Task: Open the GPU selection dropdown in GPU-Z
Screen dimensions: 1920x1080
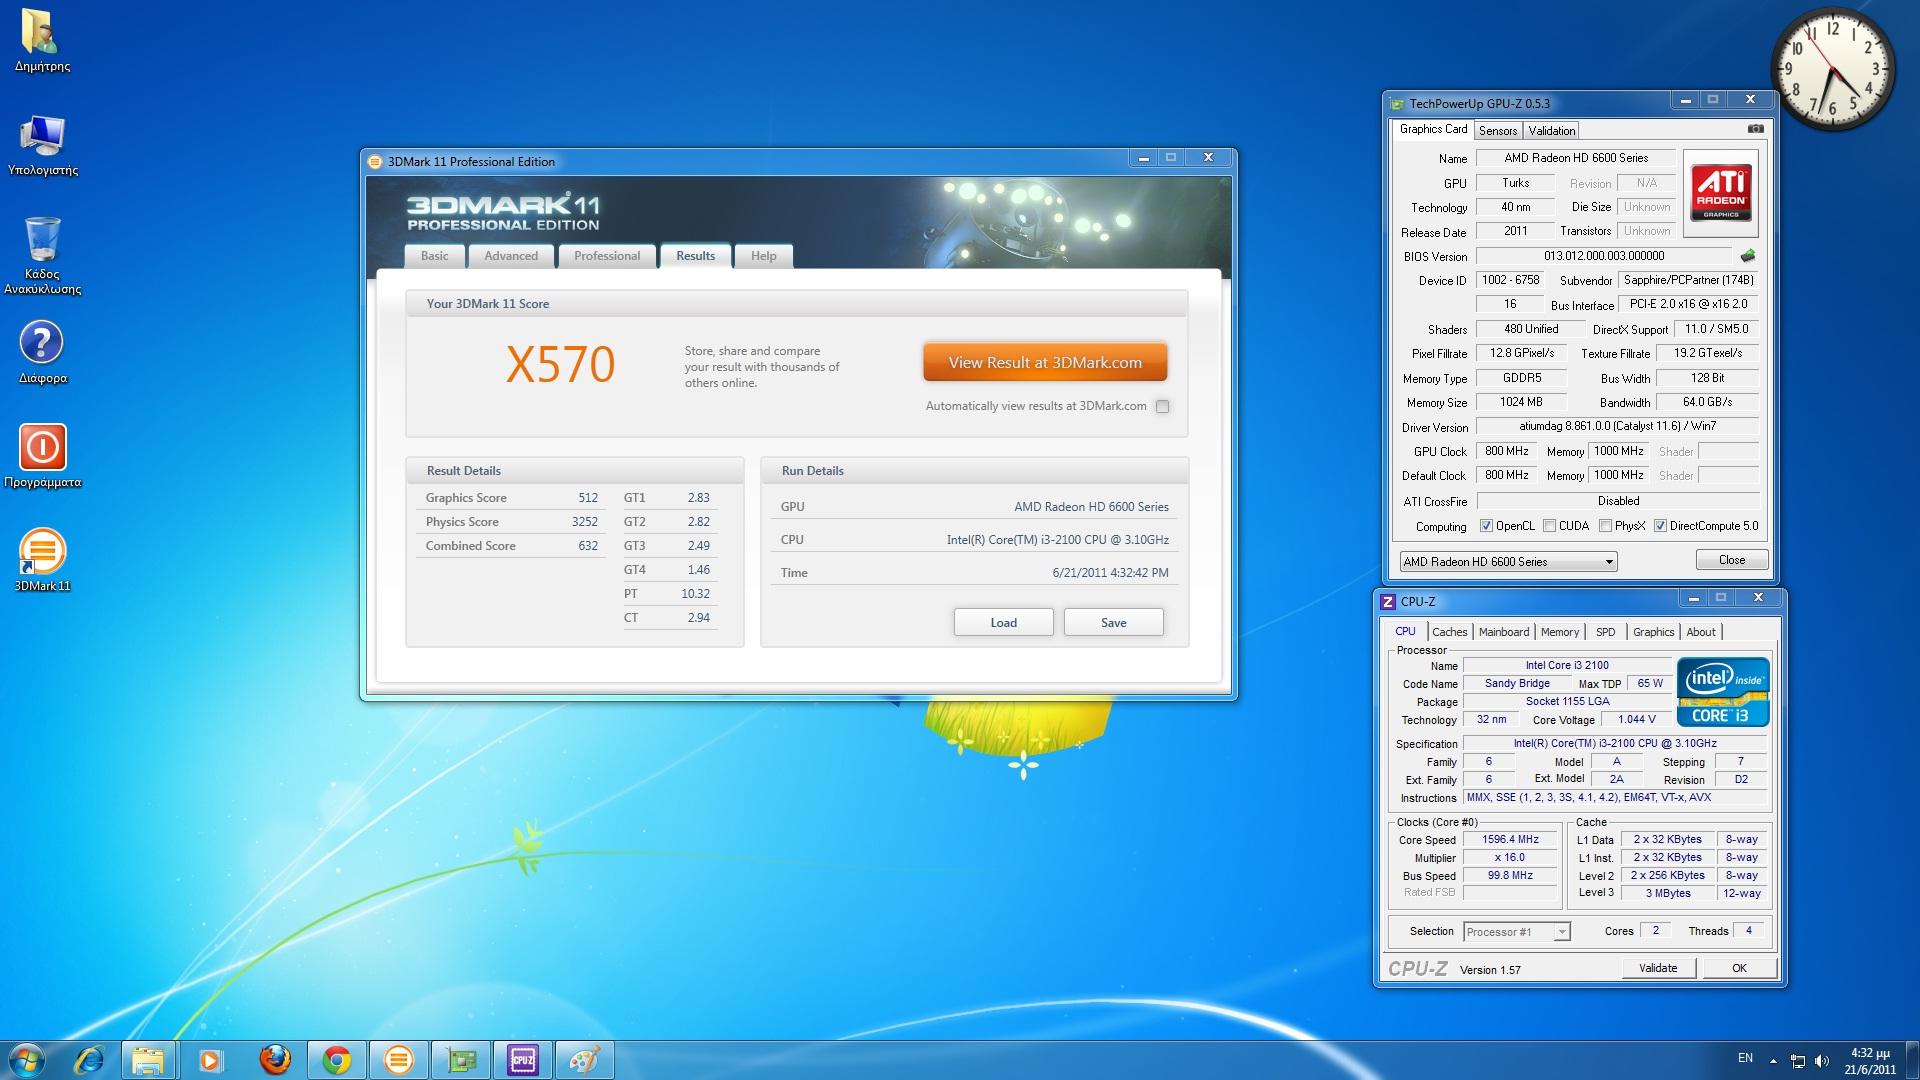Action: [x=1508, y=562]
